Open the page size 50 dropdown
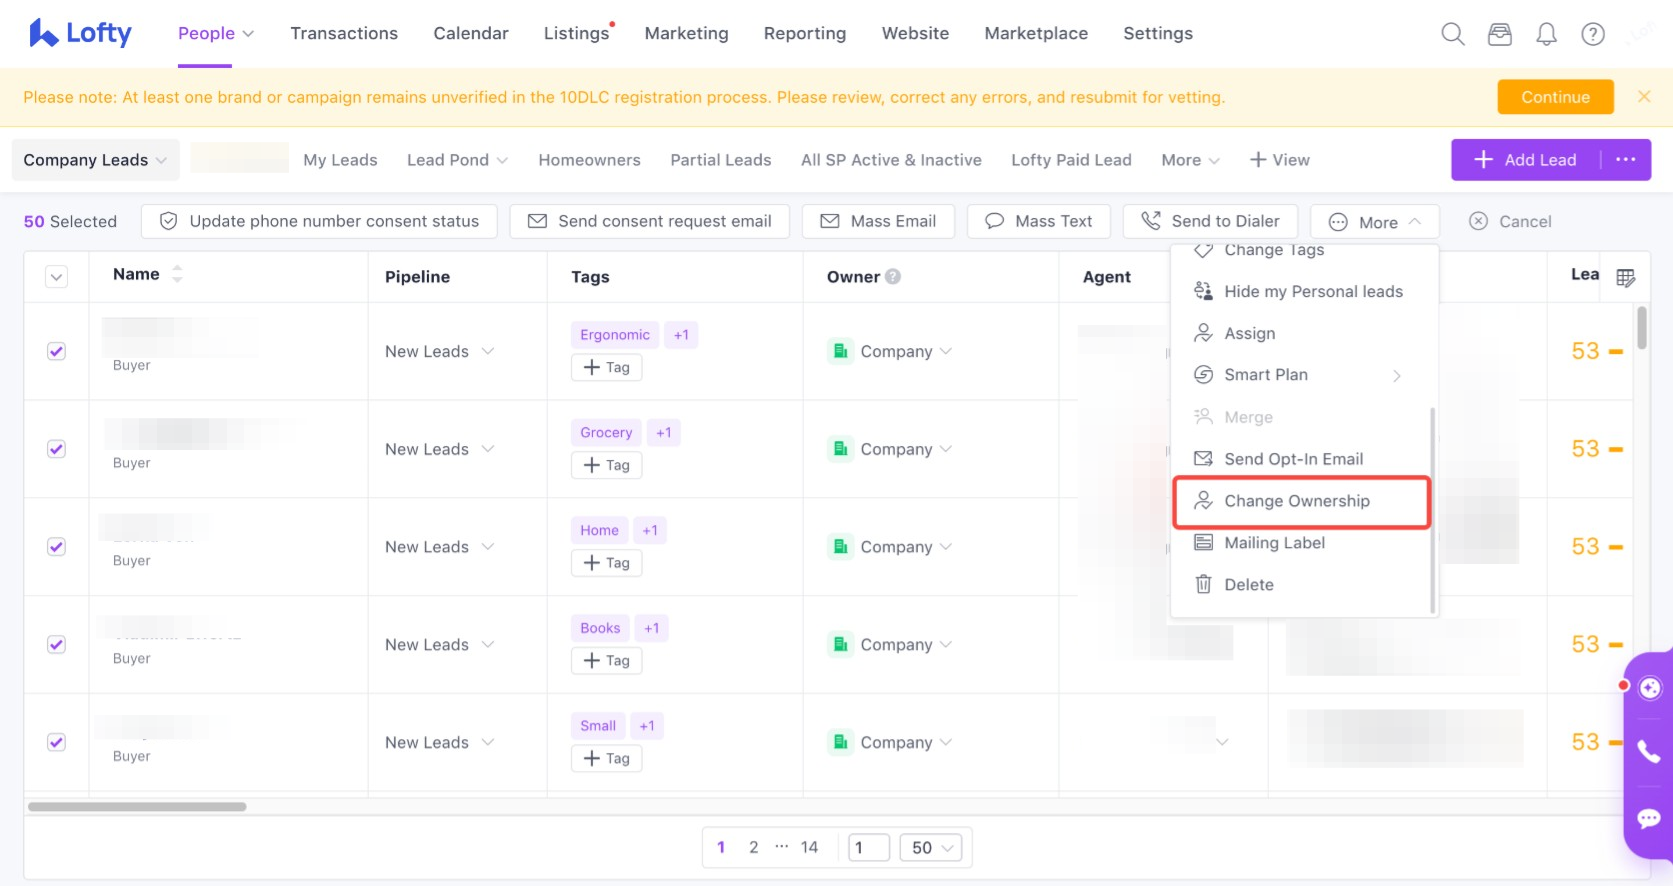Screen dimensions: 1673x886 click(931, 848)
